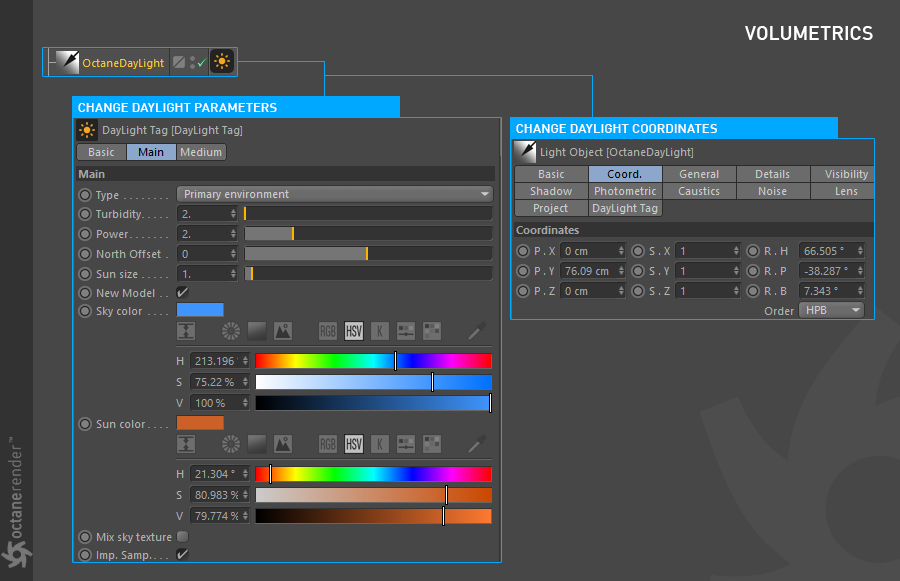Viewport: 900px width, 581px height.
Task: Open the Type Primary environment dropdown
Action: click(x=335, y=194)
